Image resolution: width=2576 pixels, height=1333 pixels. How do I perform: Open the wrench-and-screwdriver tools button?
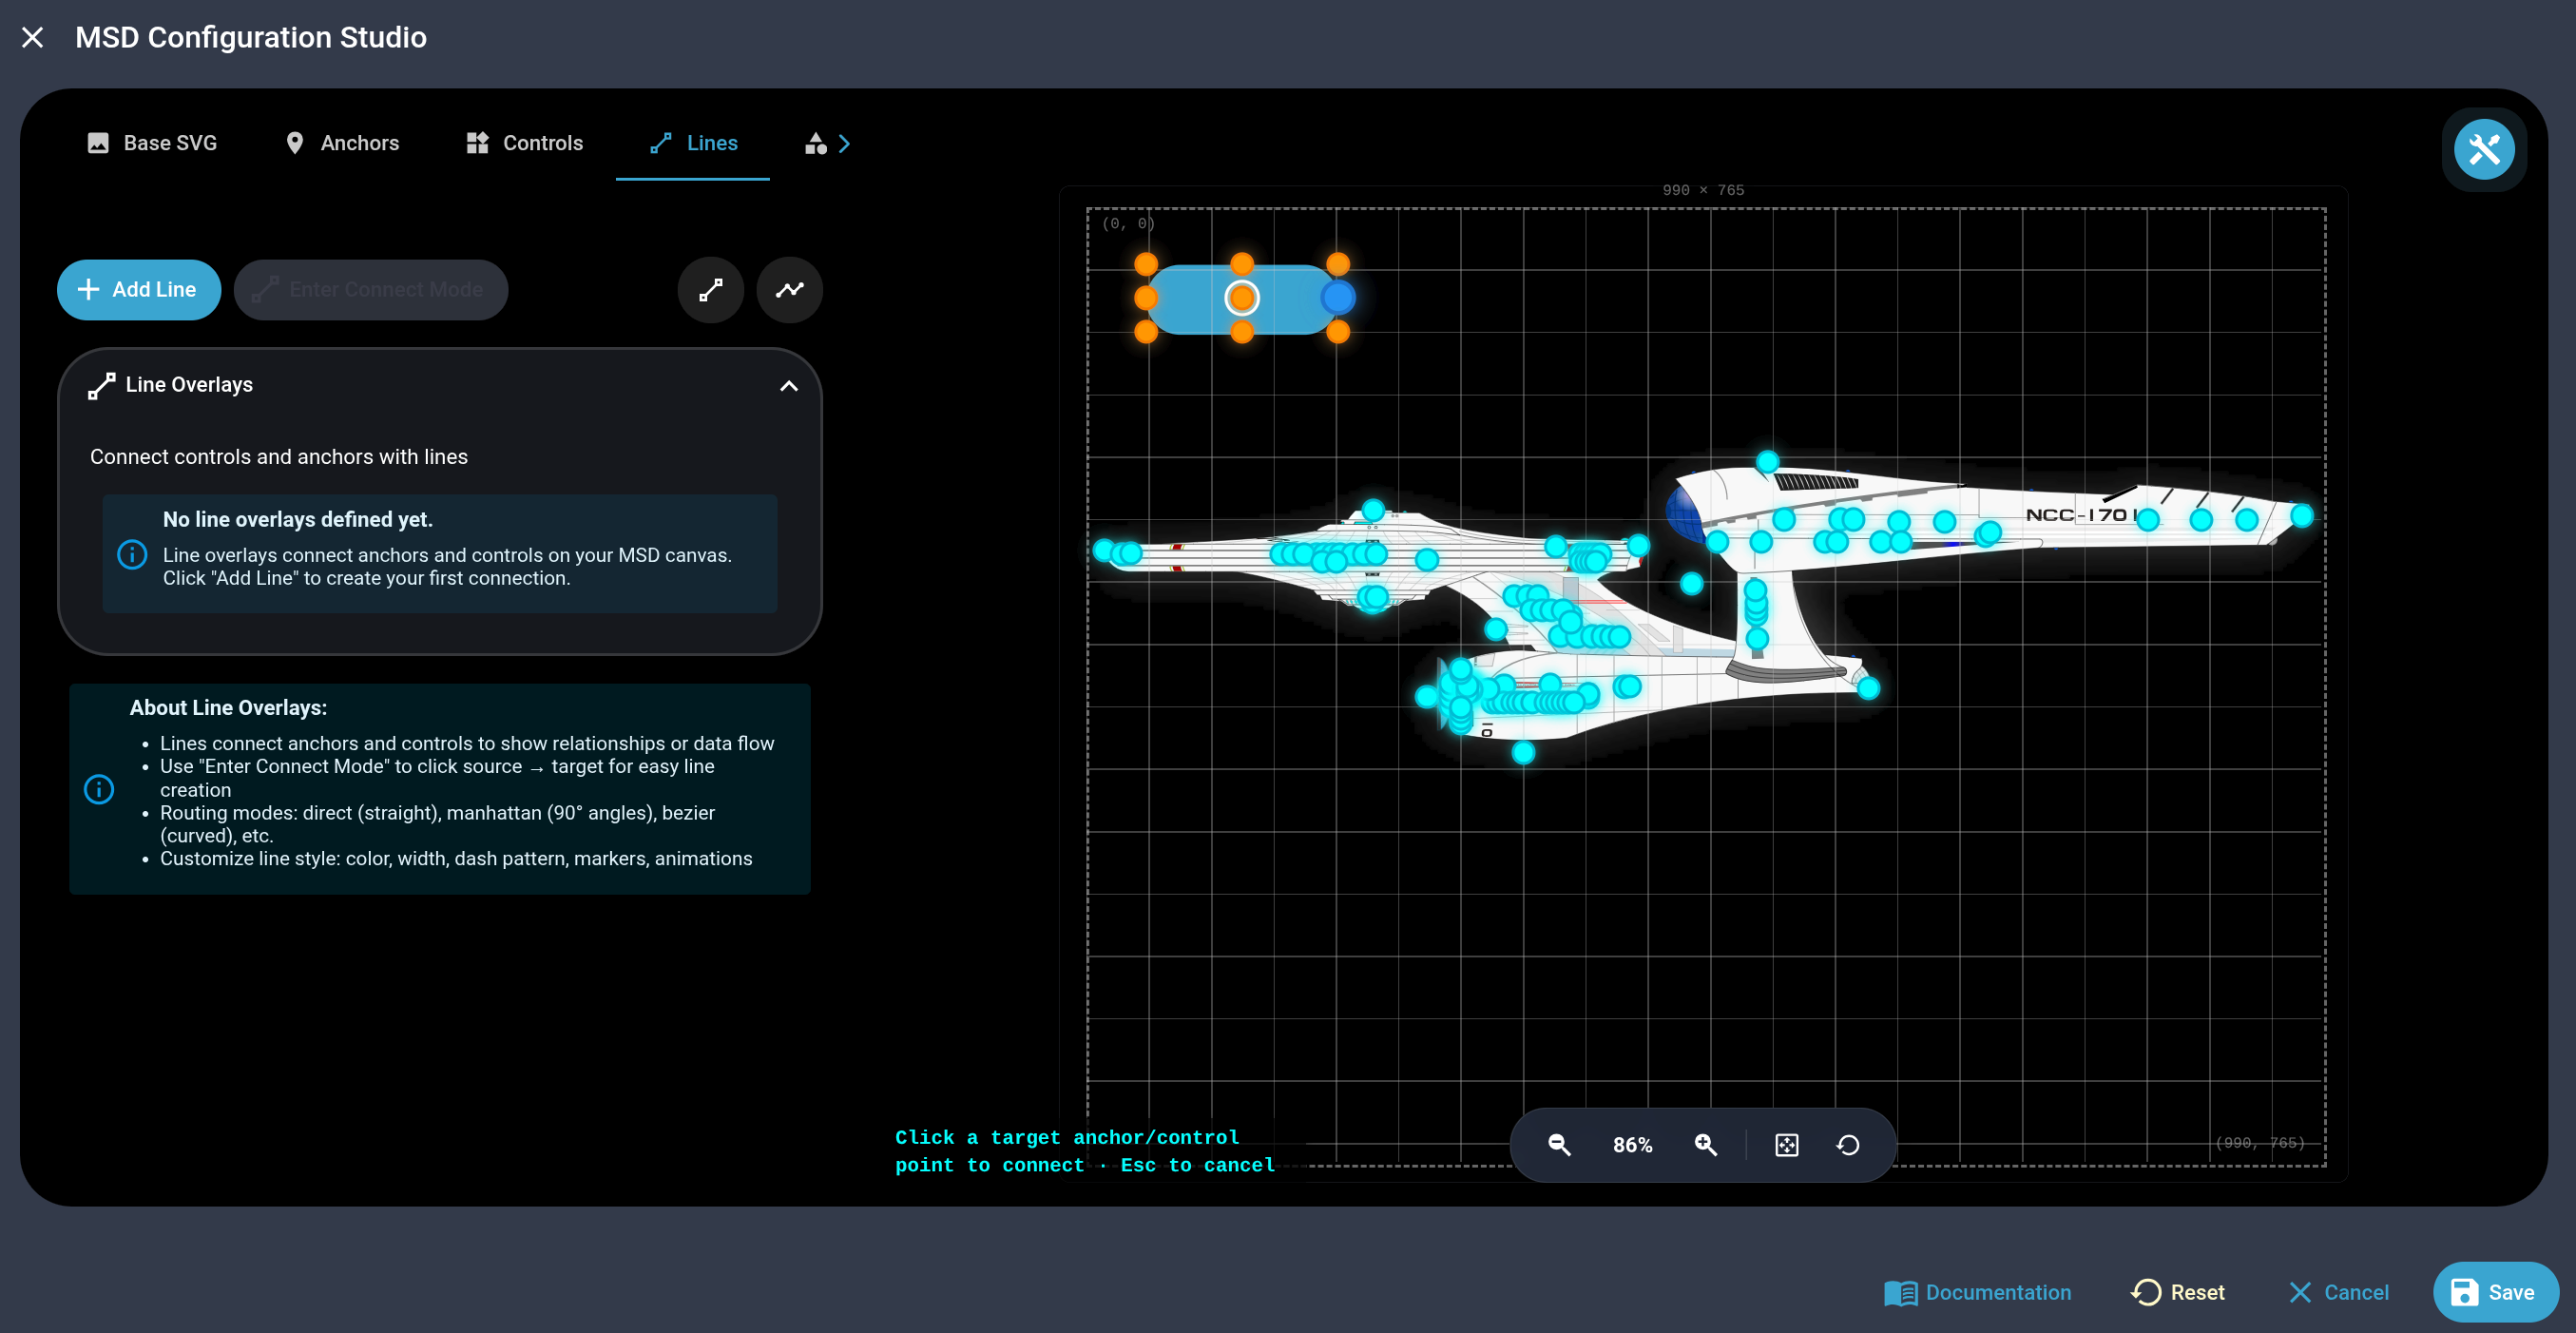(x=2484, y=150)
